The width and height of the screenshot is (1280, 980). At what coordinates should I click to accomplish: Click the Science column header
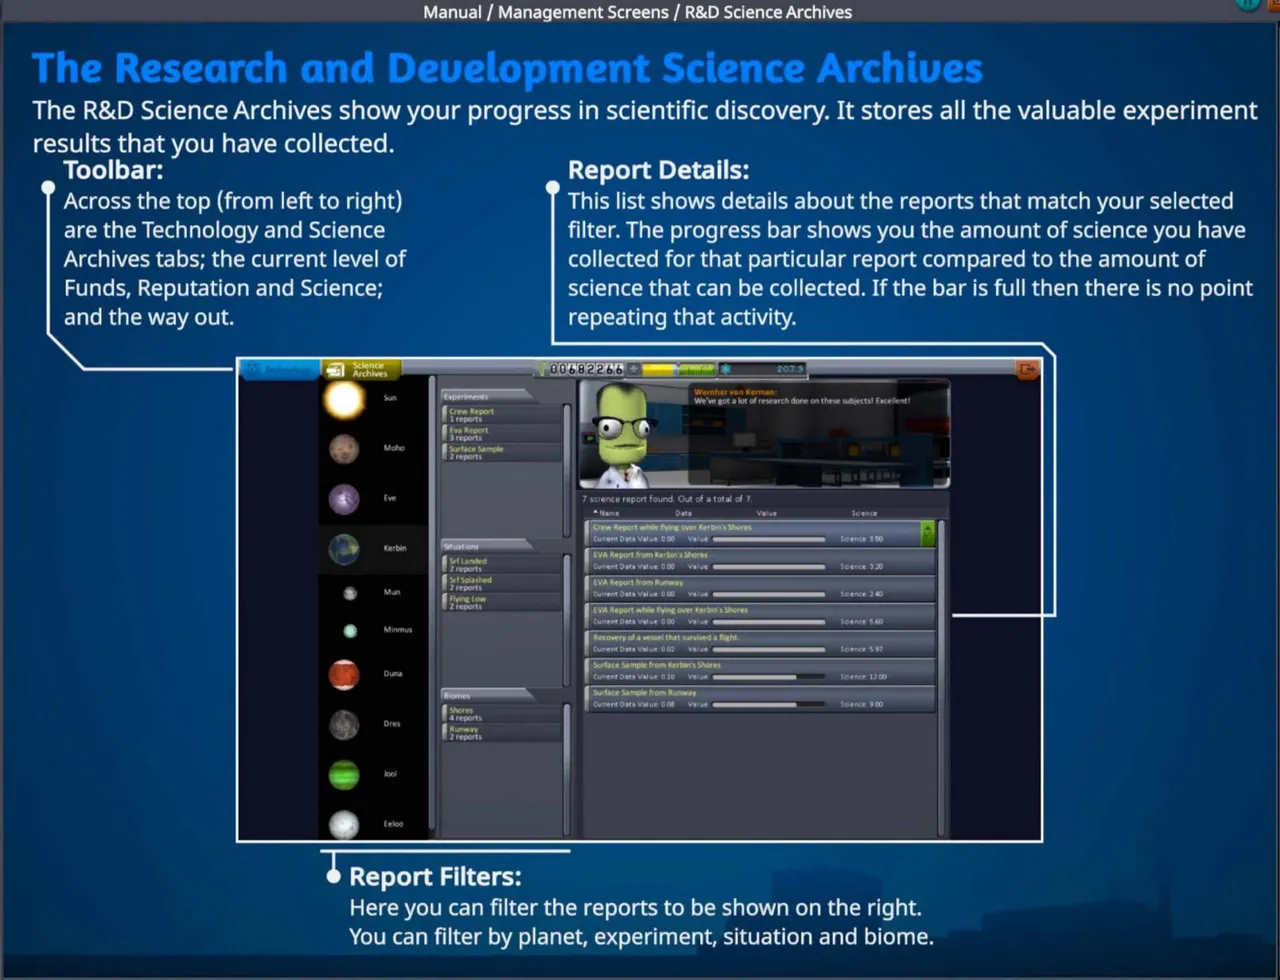(x=864, y=513)
